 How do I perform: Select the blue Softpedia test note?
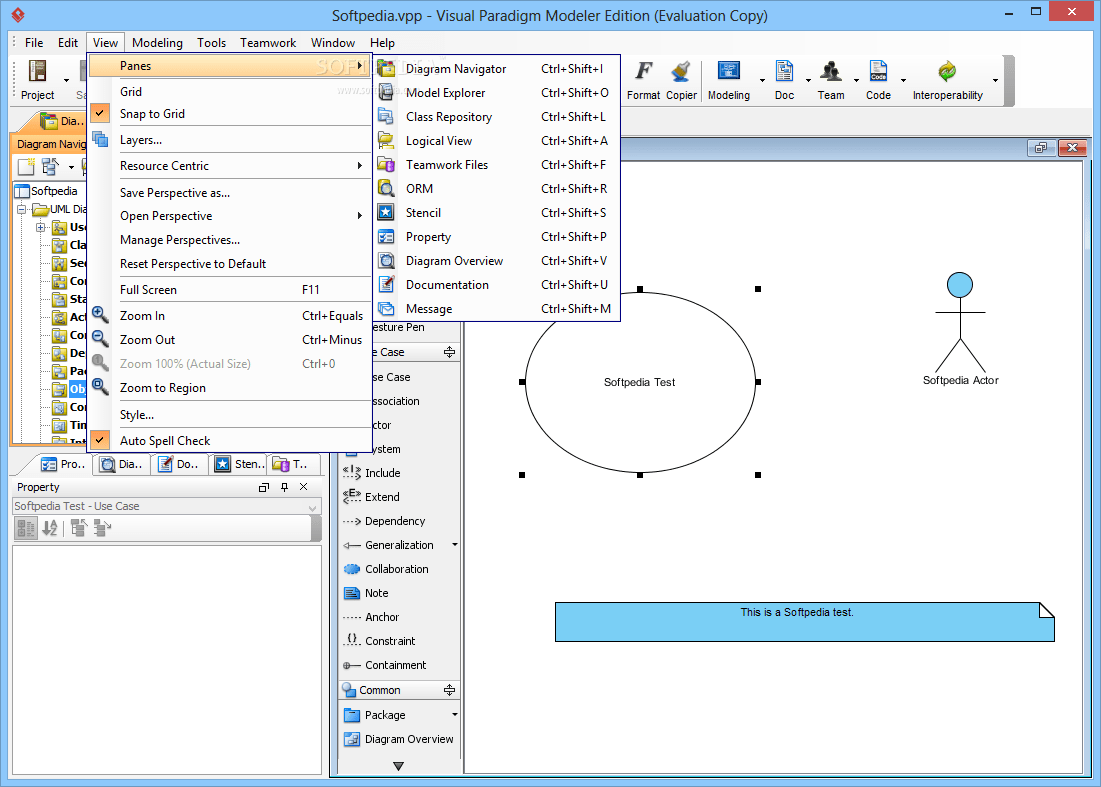pos(805,621)
